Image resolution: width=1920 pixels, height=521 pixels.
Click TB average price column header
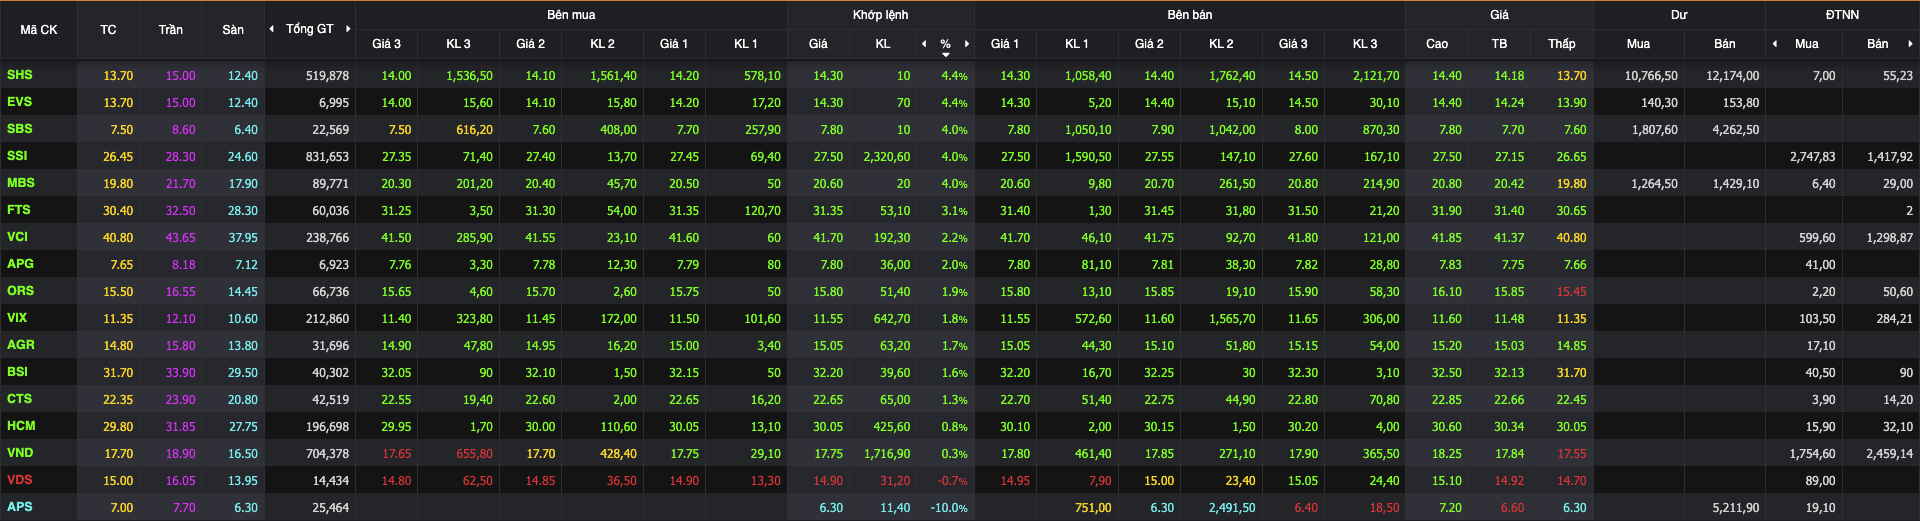[1499, 44]
